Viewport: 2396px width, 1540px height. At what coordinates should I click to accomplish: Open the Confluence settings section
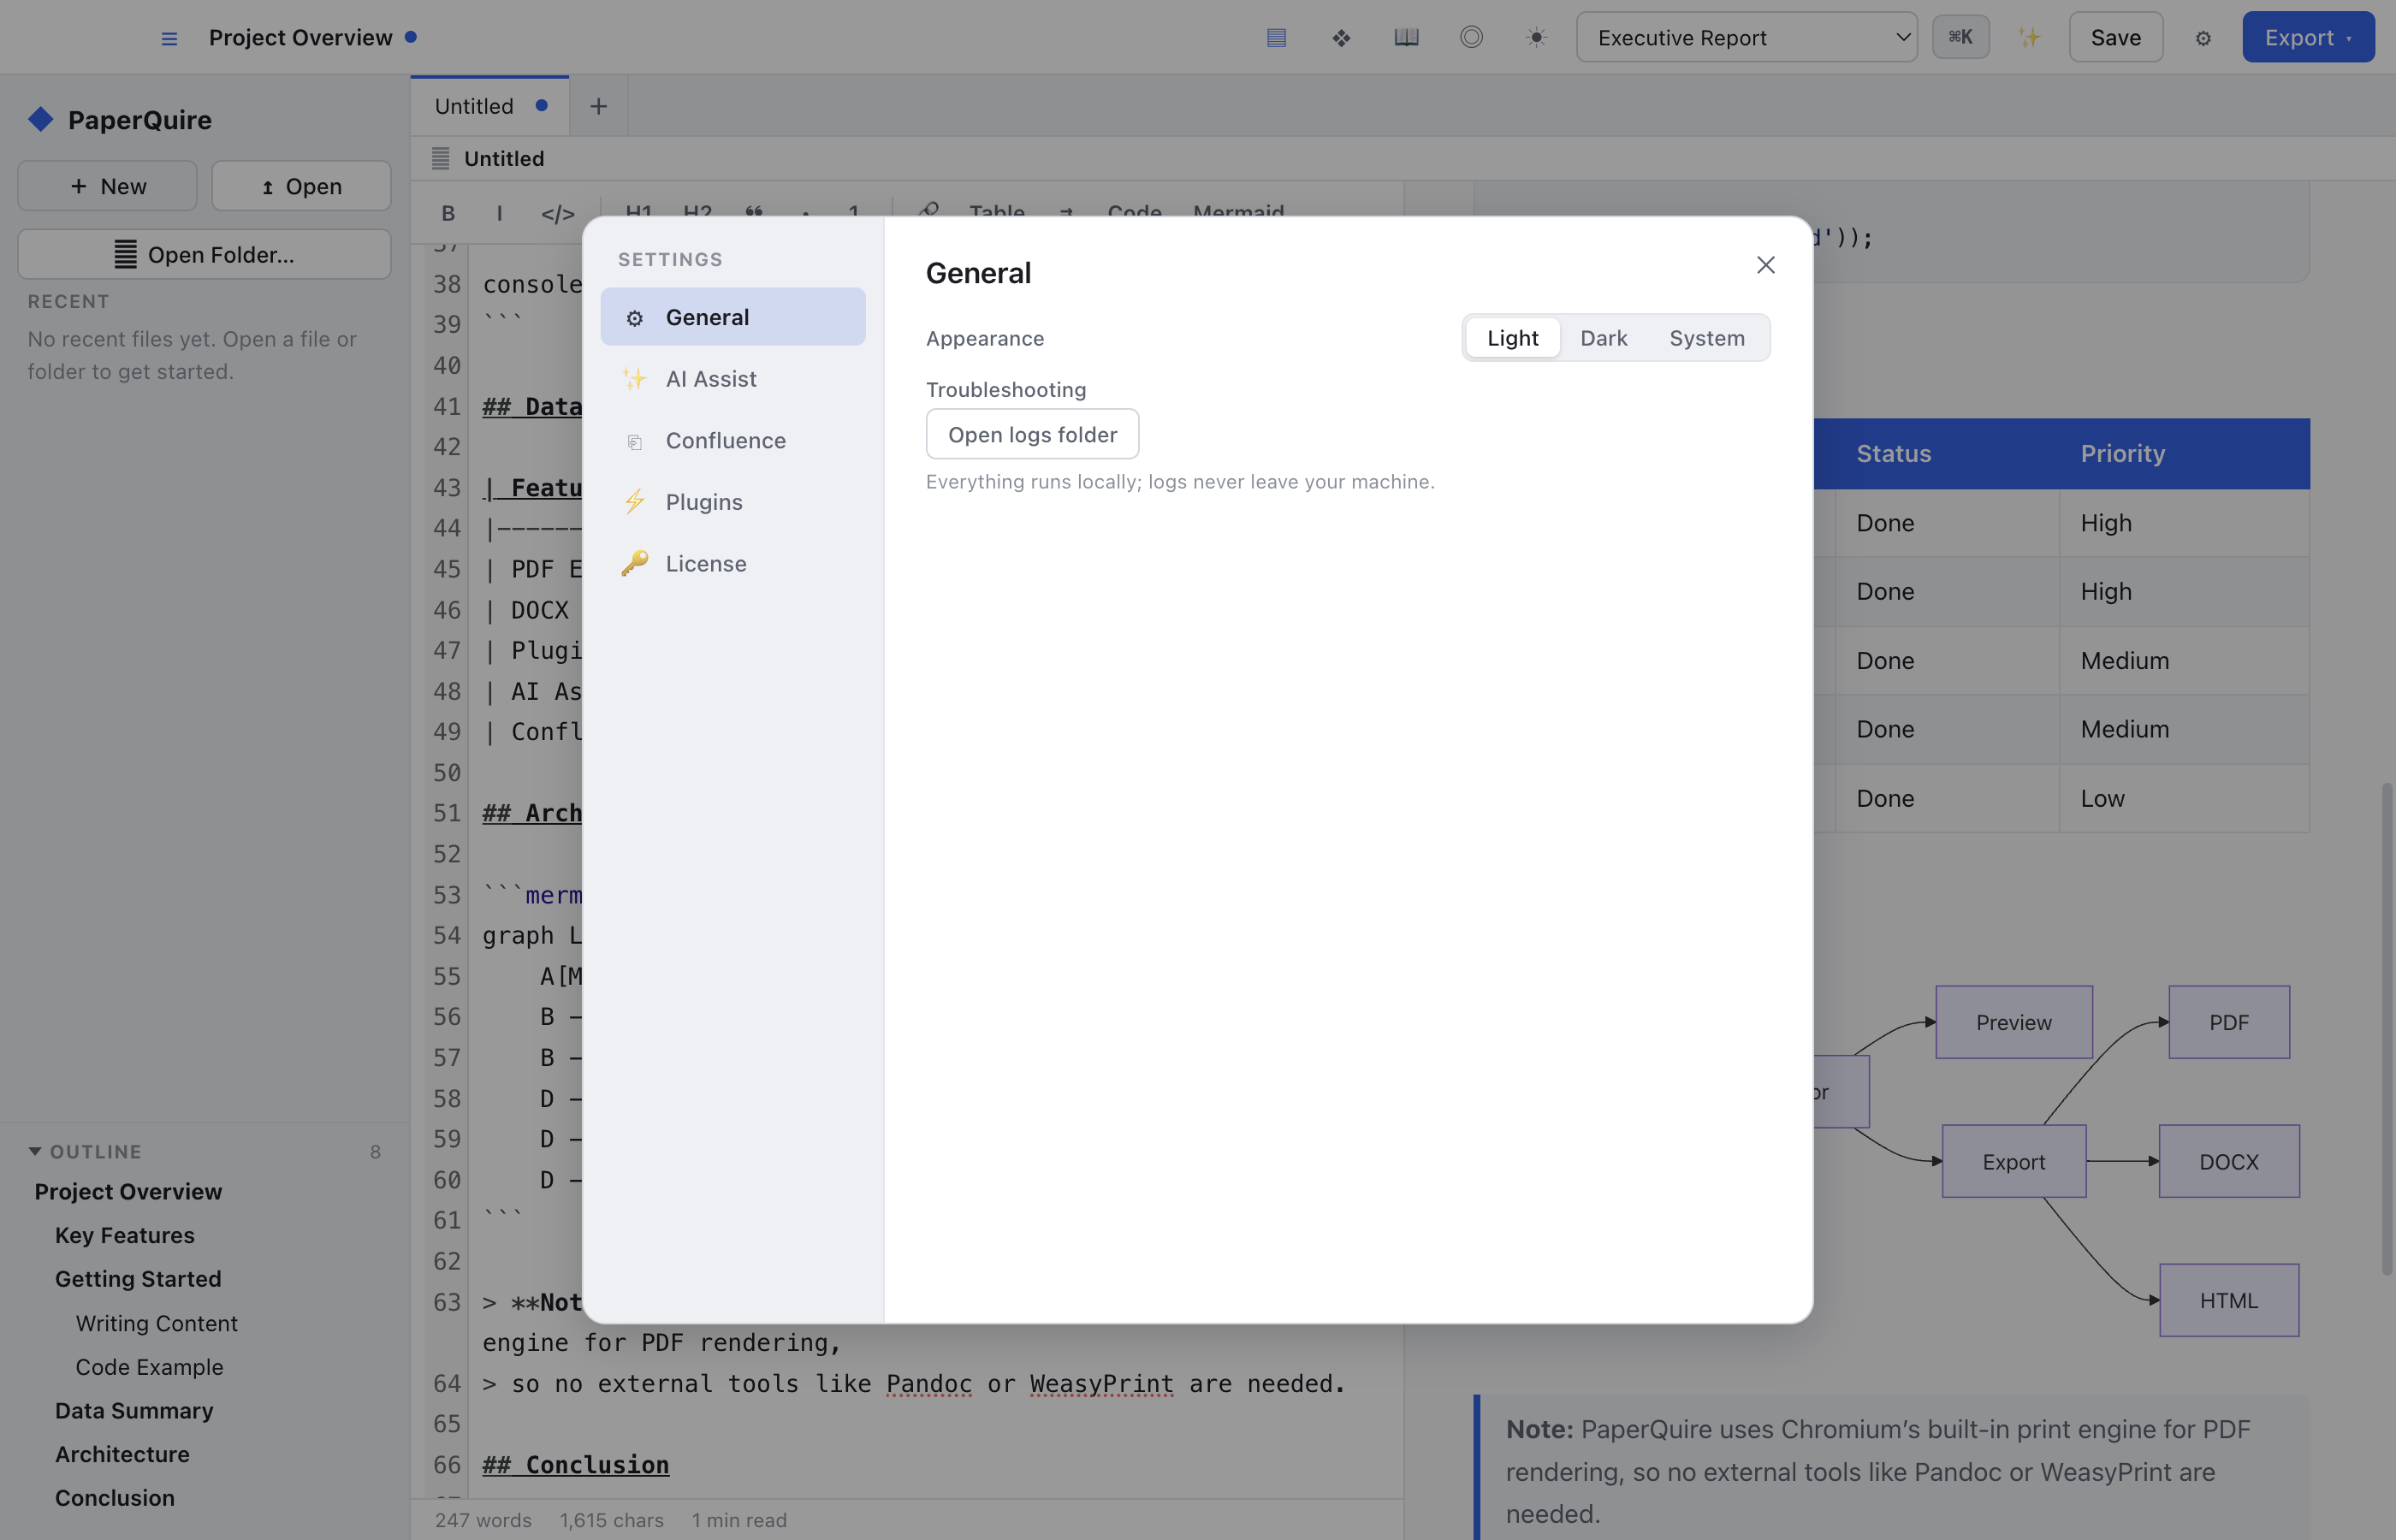coord(732,441)
